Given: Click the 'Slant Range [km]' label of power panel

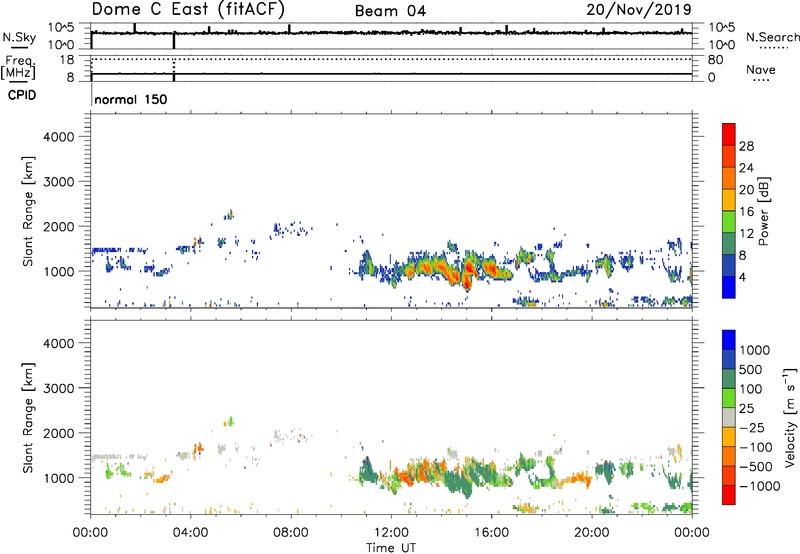Looking at the screenshot, I should (28, 211).
